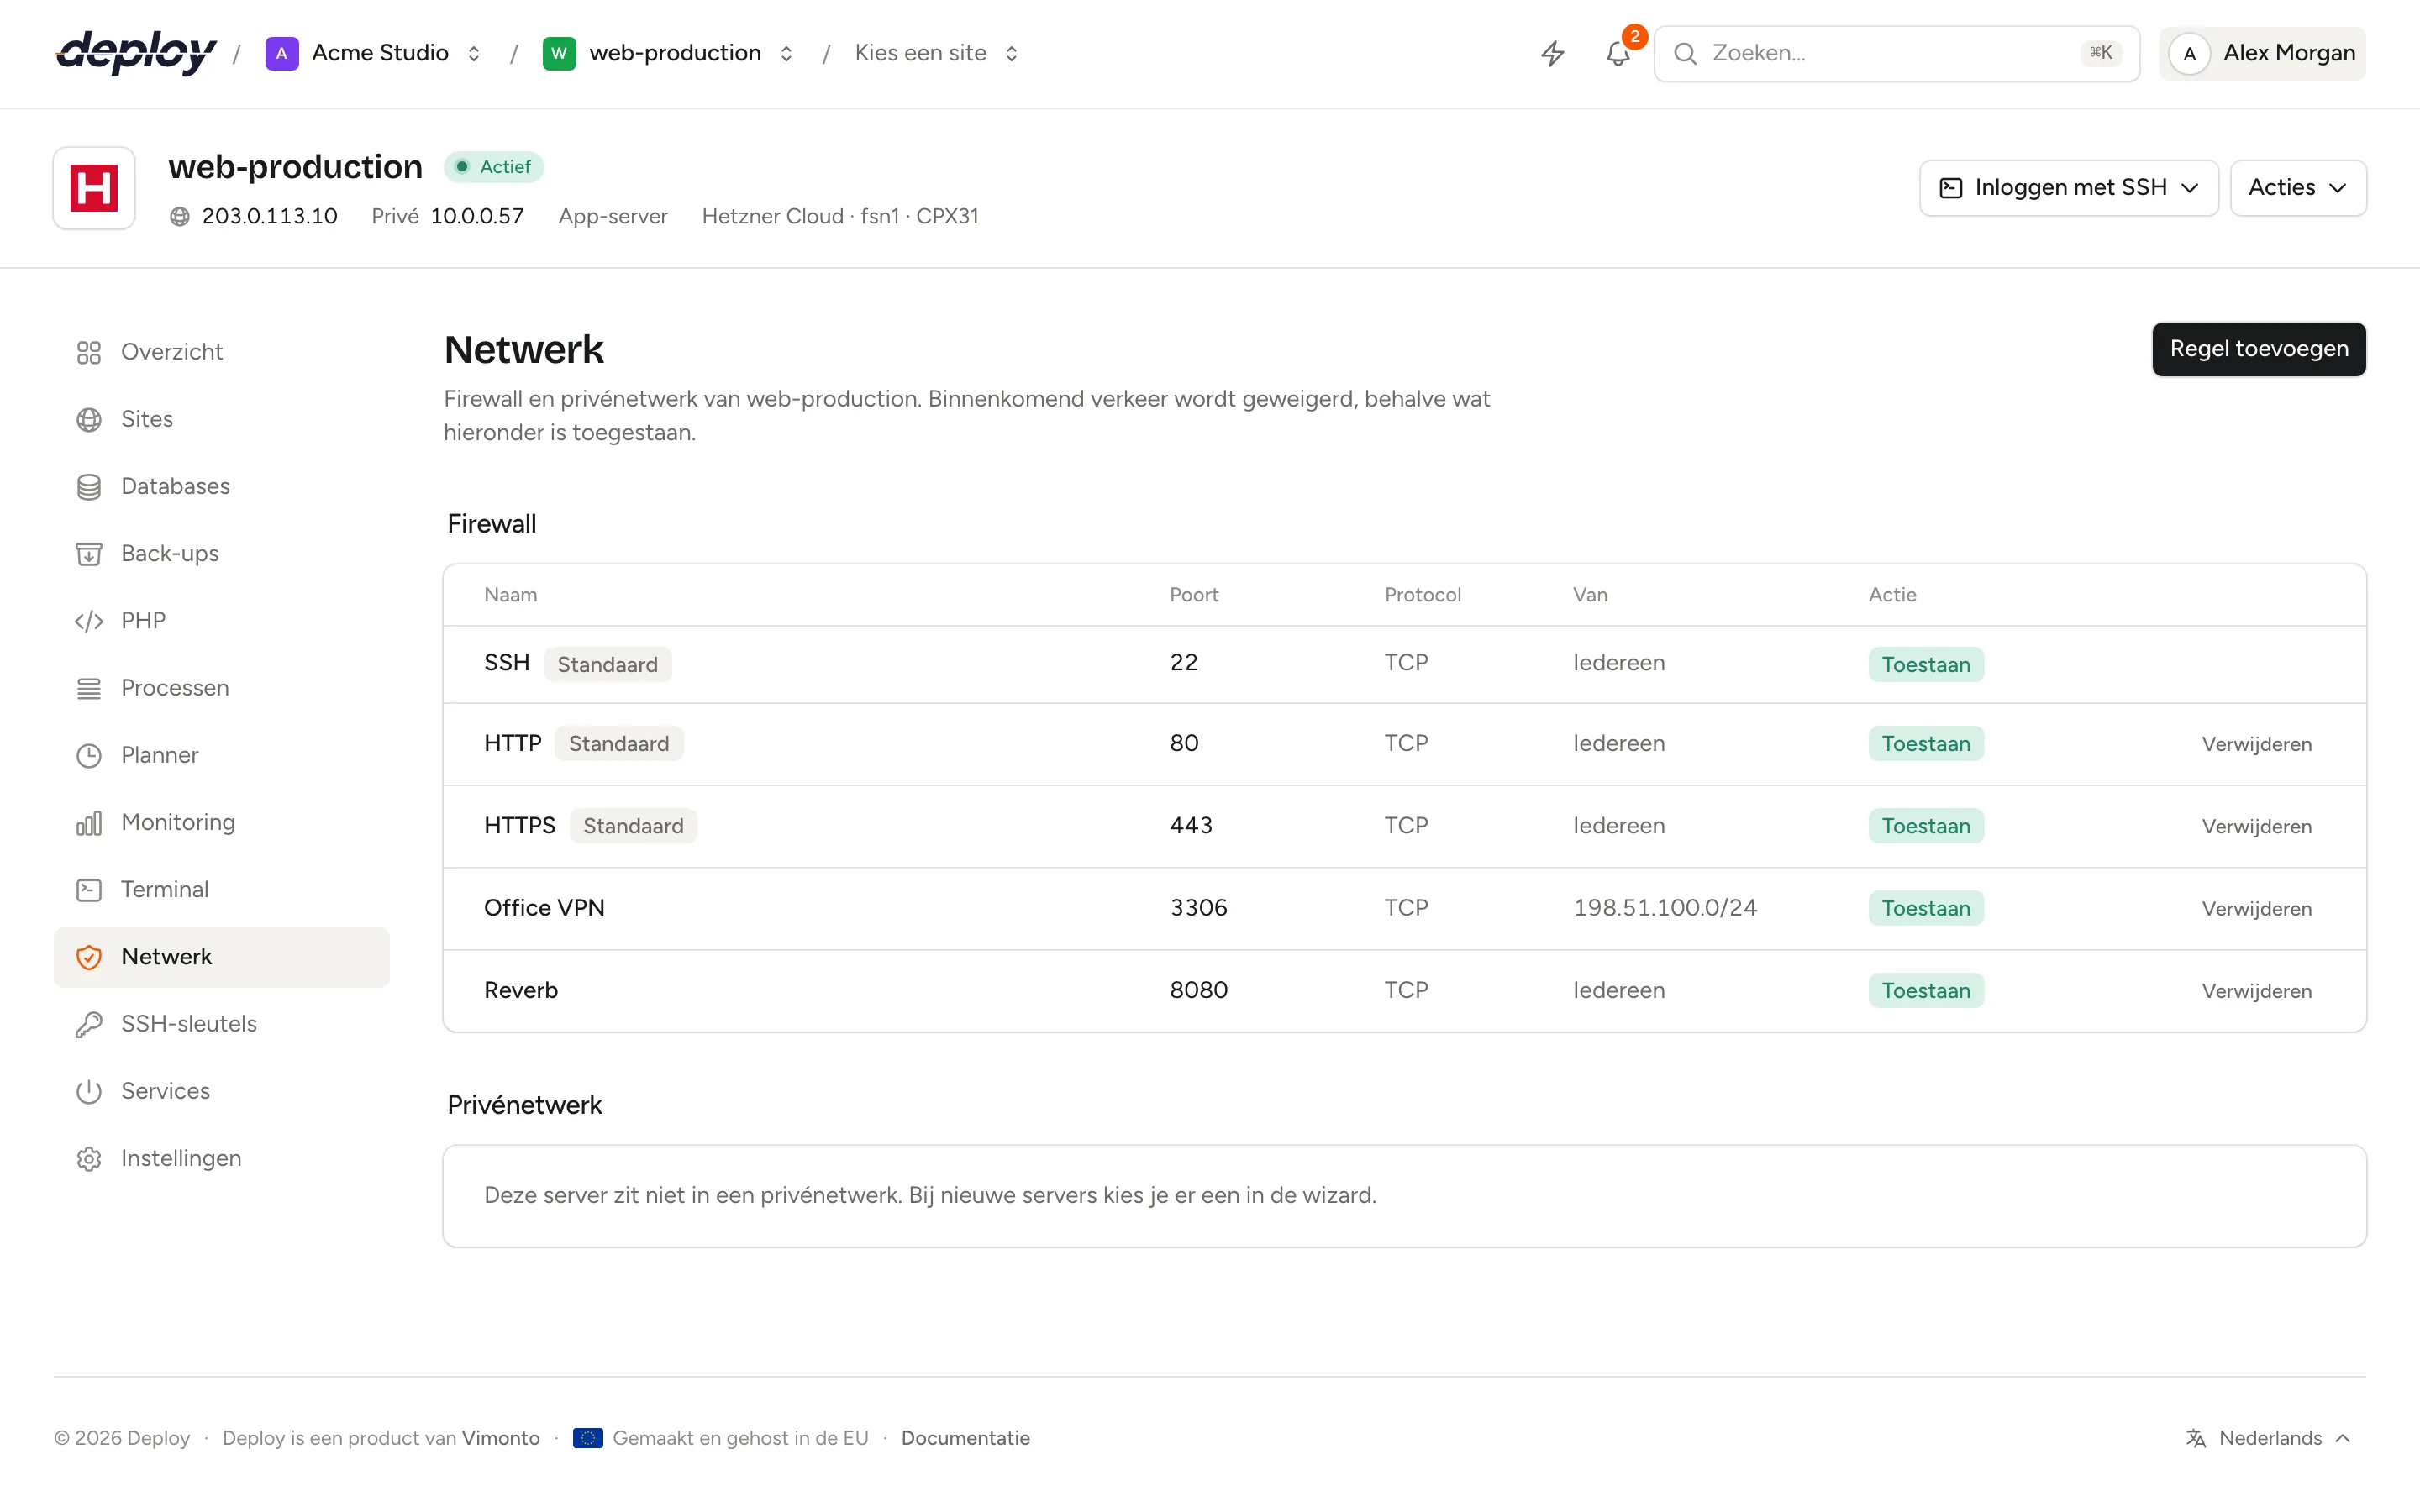
Task: Expand the web-production server switcher
Action: click(786, 53)
